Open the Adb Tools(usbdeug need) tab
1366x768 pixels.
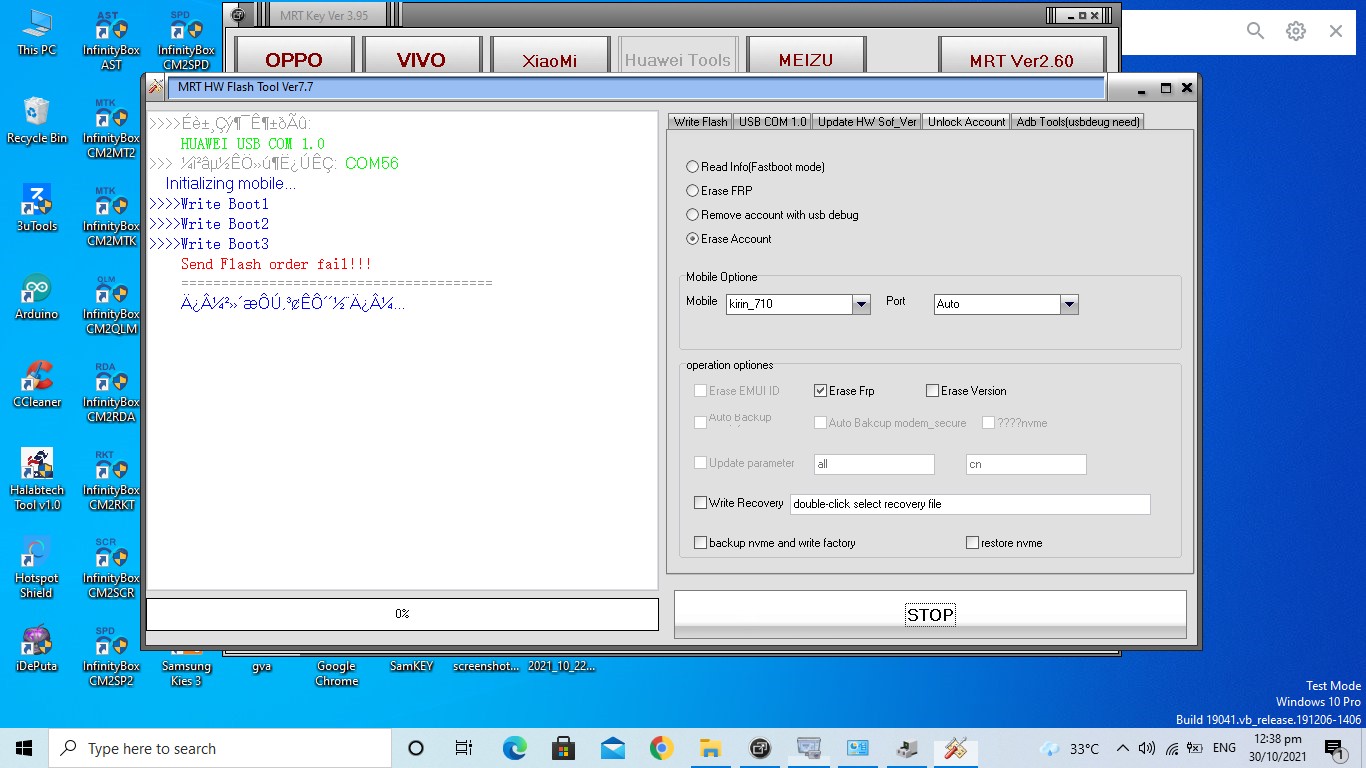pos(1077,122)
